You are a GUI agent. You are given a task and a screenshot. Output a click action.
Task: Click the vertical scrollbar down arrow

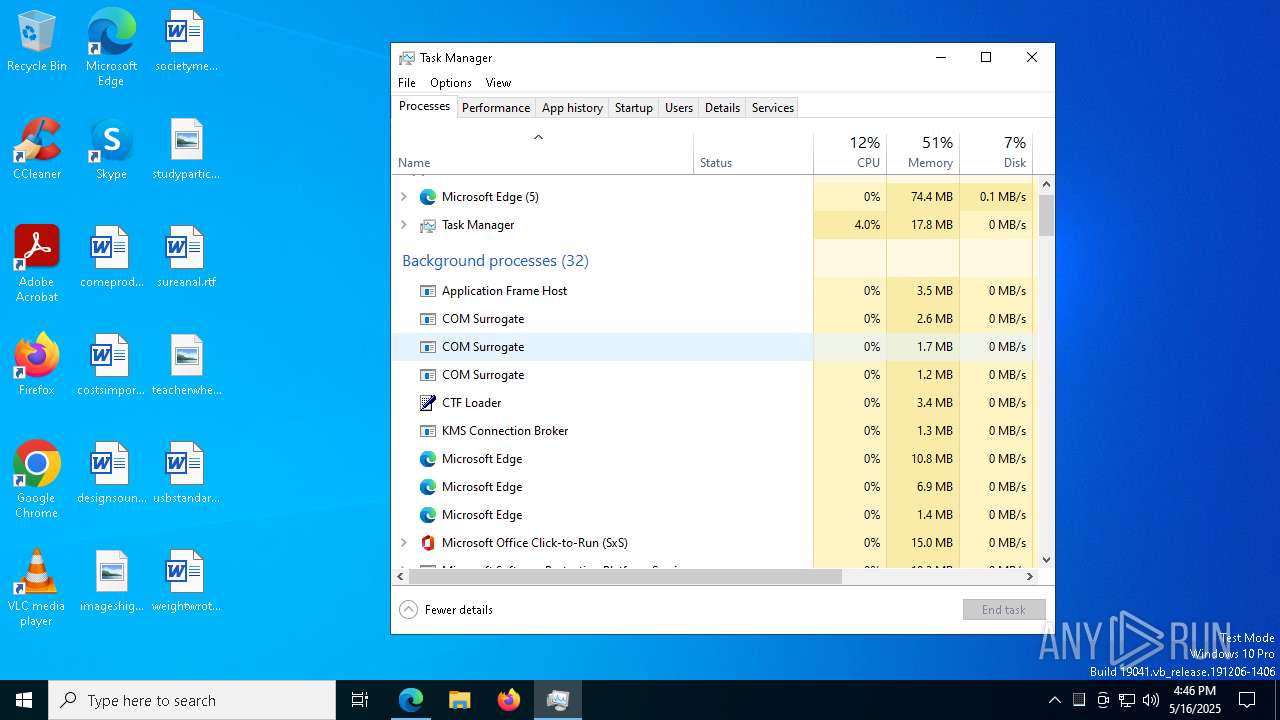[1046, 560]
